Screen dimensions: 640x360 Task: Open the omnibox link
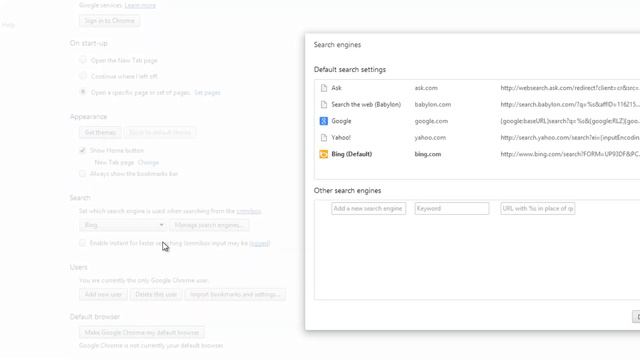coord(249,211)
